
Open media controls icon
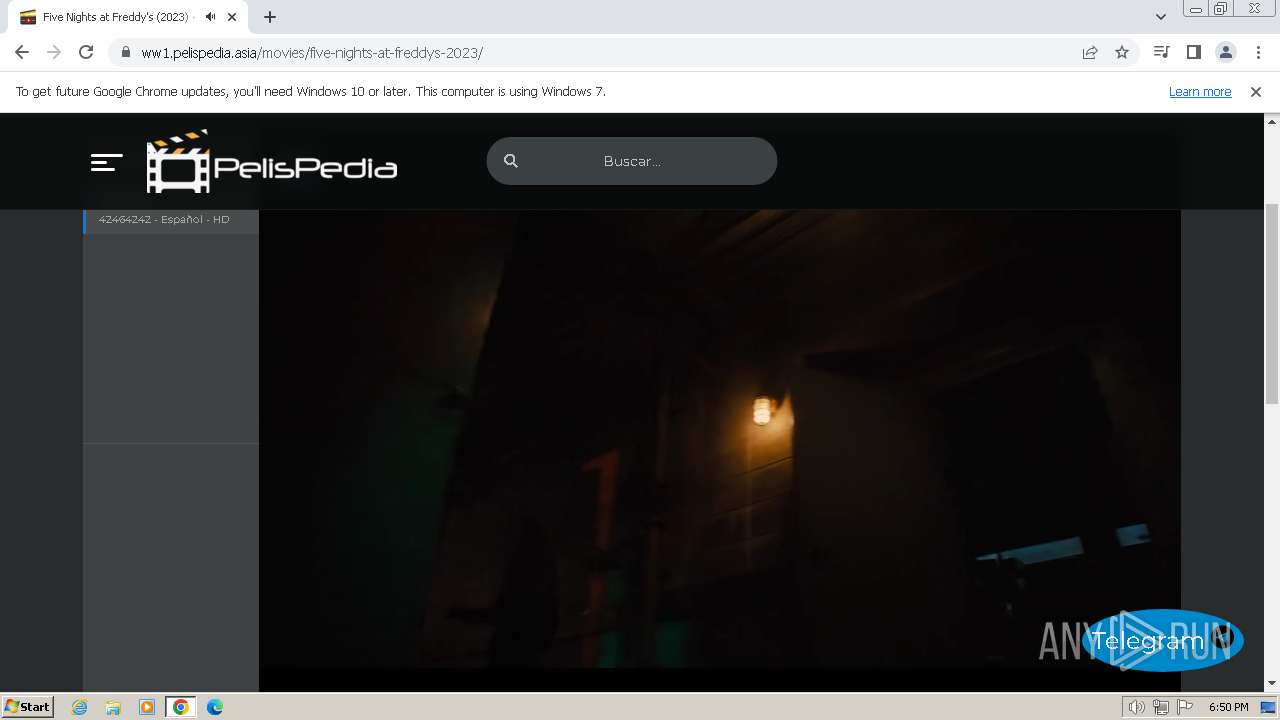pyautogui.click(x=1161, y=52)
